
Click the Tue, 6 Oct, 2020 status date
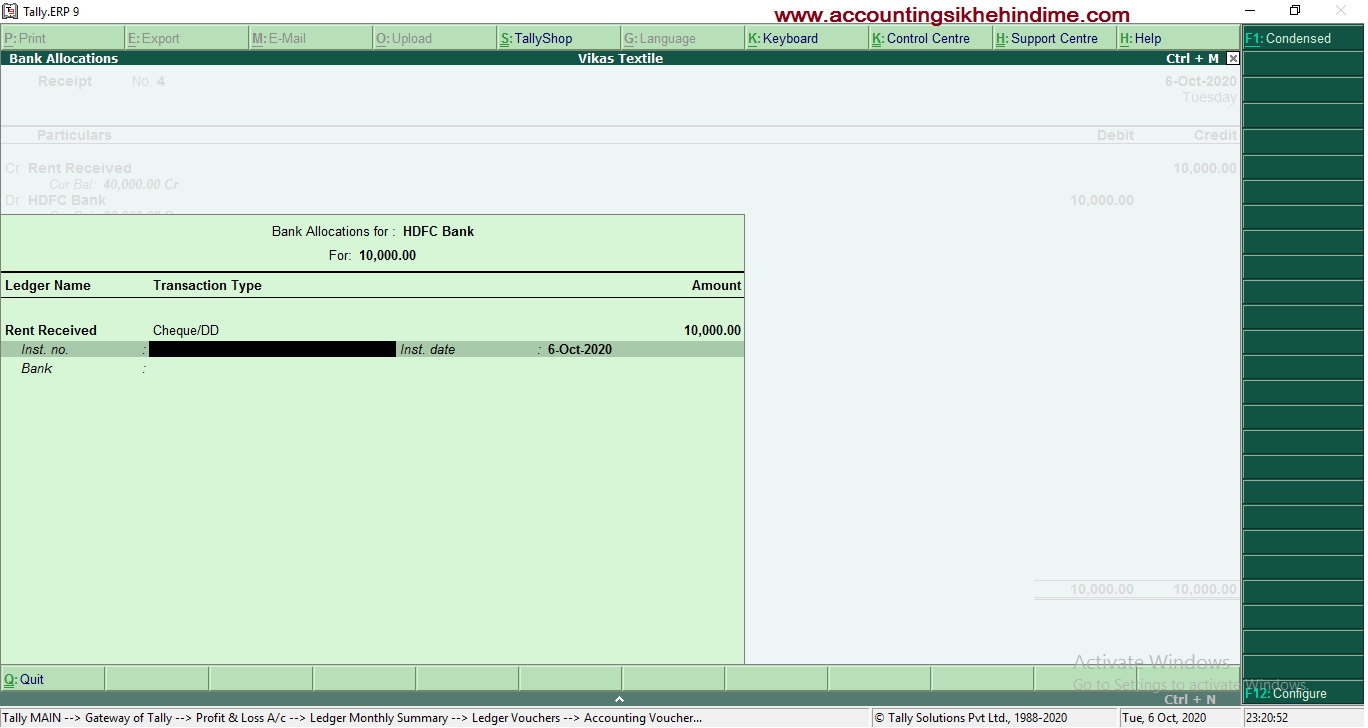pos(1164,717)
